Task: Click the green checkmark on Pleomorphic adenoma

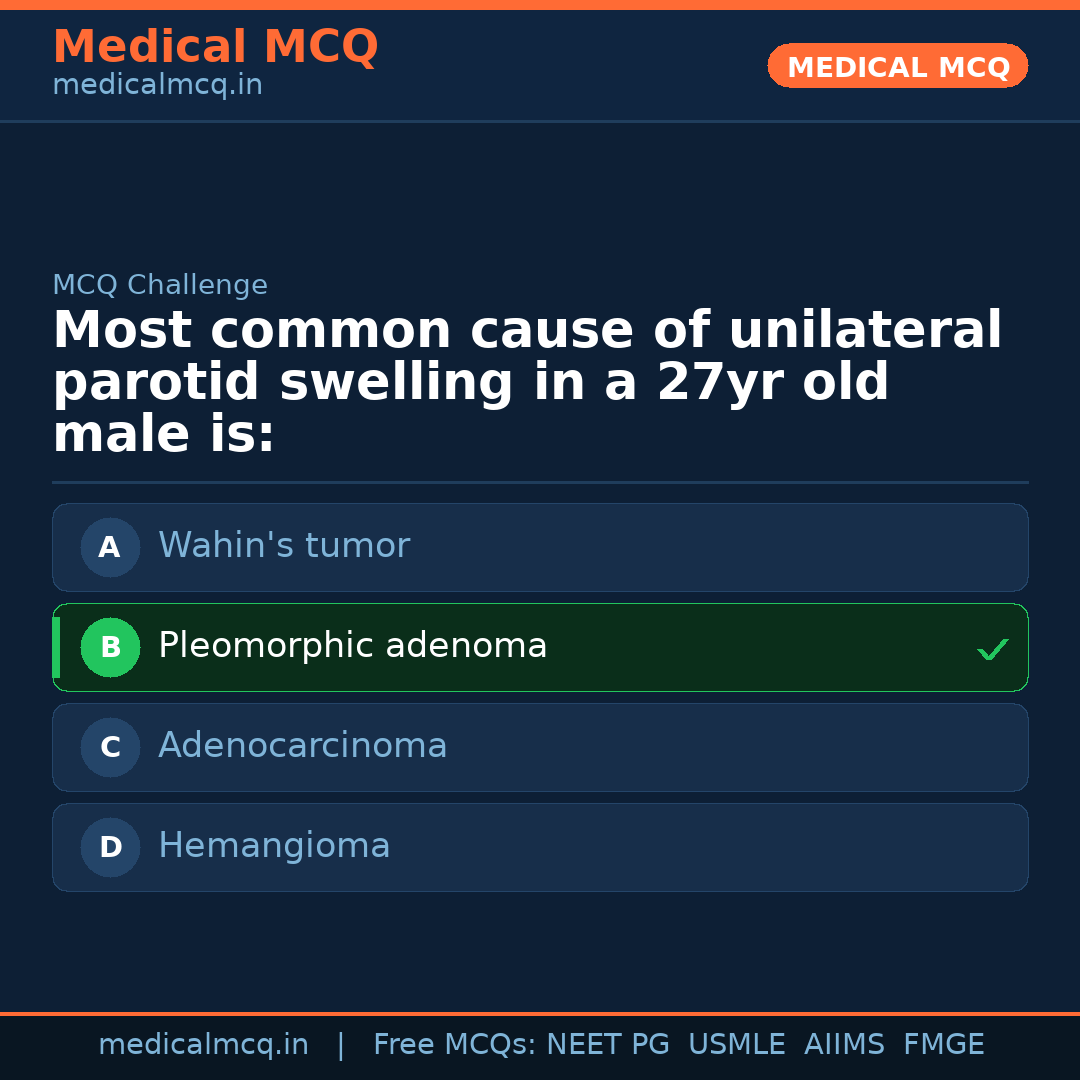Action: (992, 650)
